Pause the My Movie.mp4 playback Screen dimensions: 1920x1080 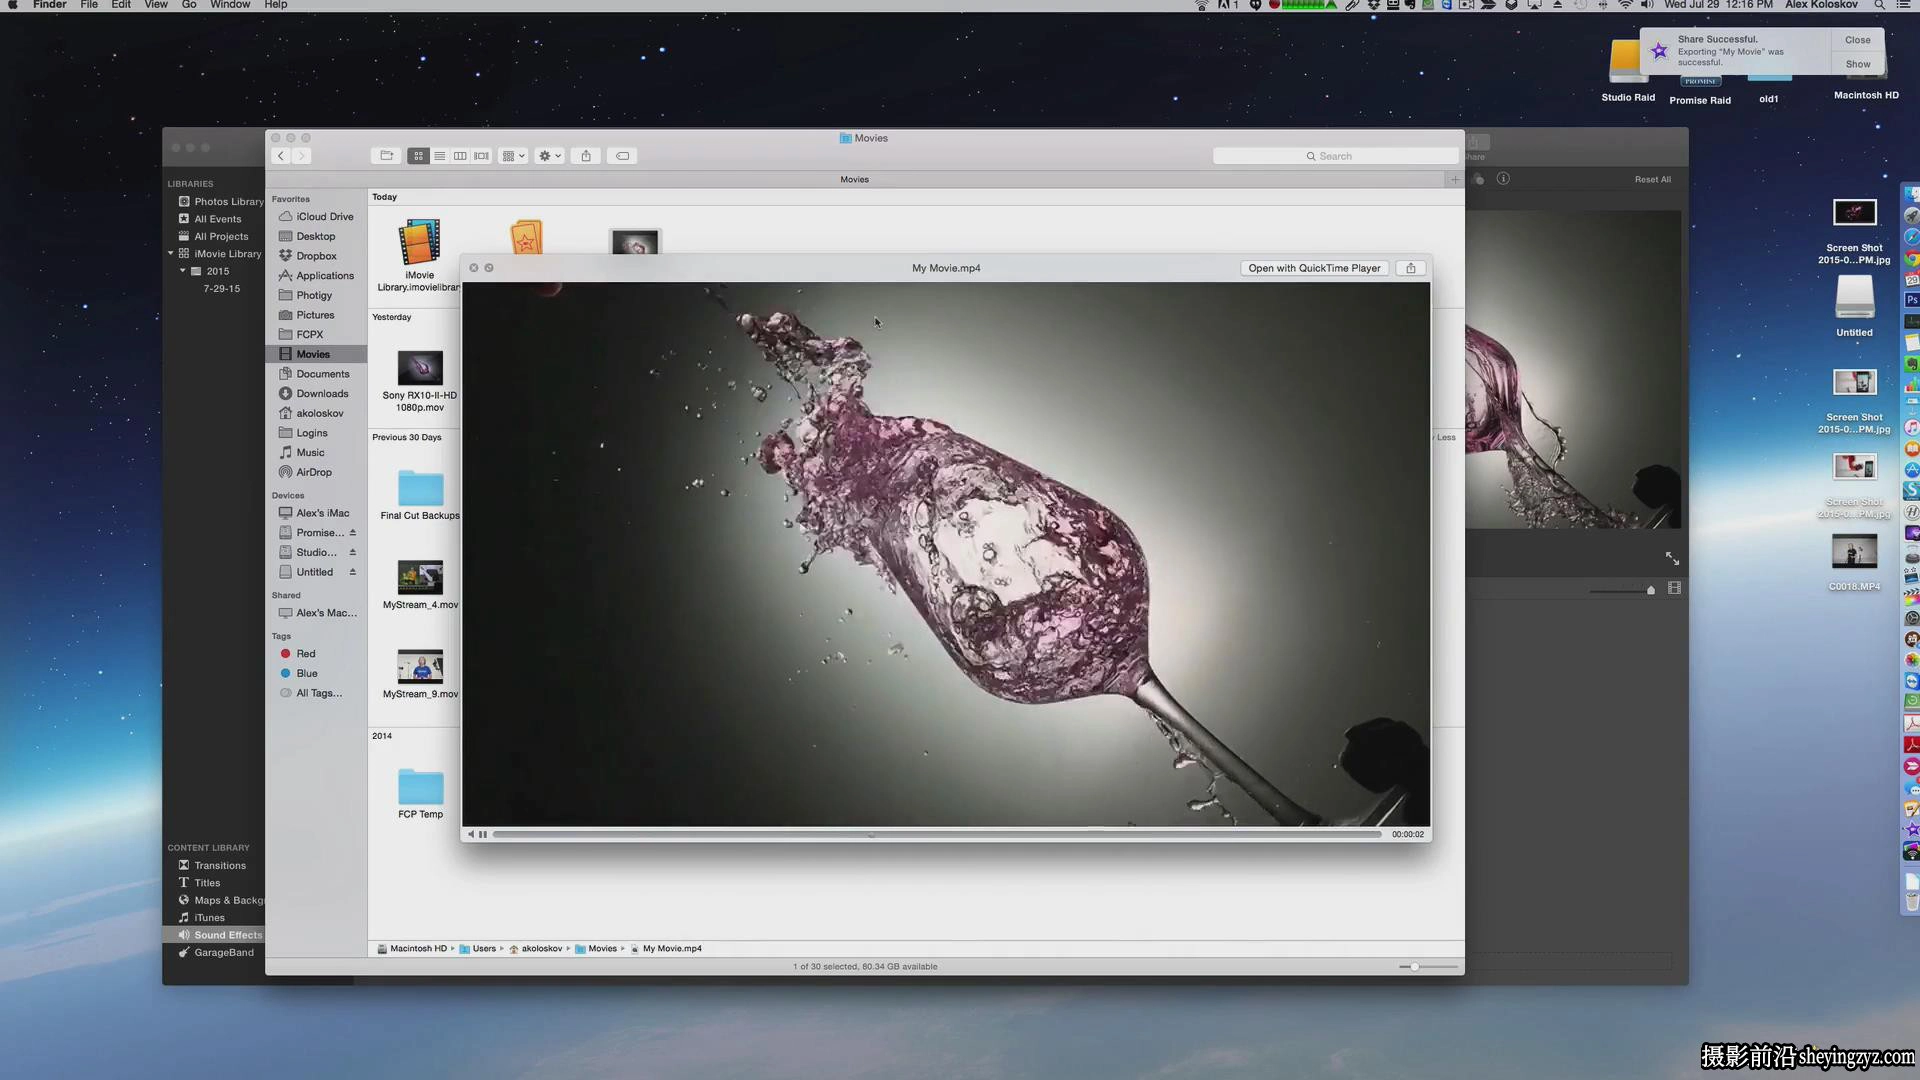pyautogui.click(x=483, y=834)
